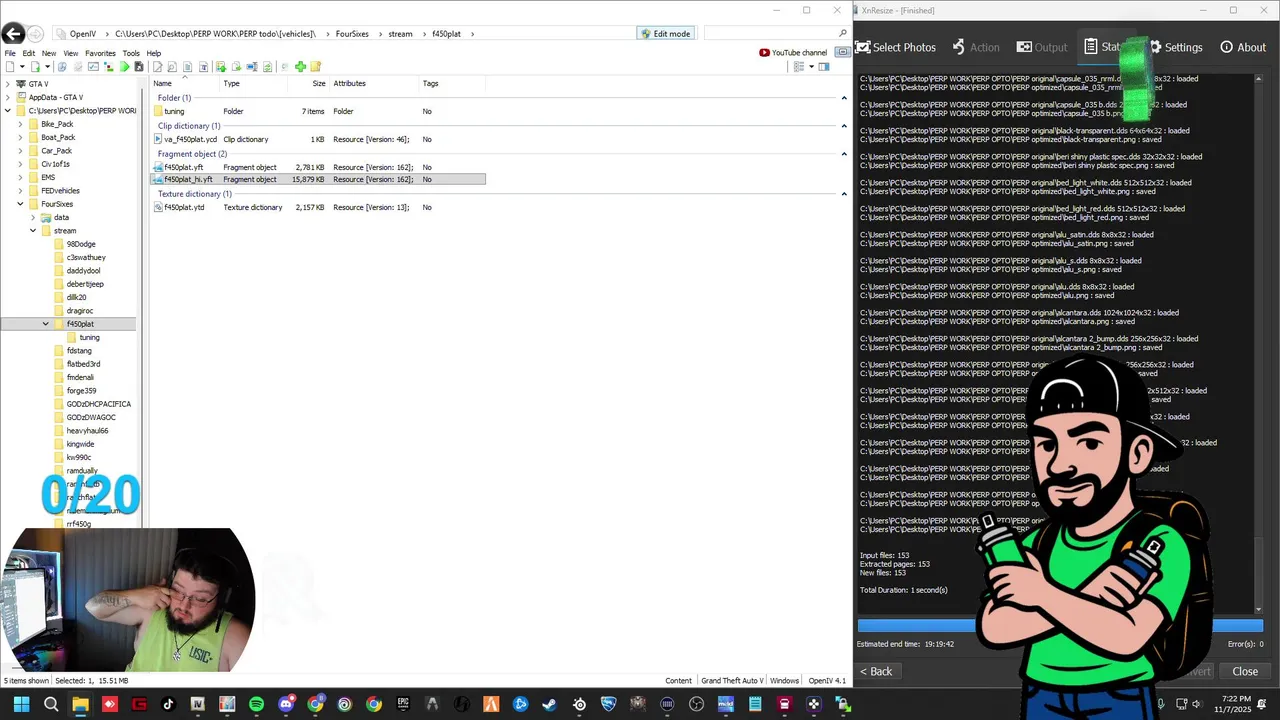The width and height of the screenshot is (1280, 720).
Task: Click the About info icon in XnResize
Action: coord(1226,47)
